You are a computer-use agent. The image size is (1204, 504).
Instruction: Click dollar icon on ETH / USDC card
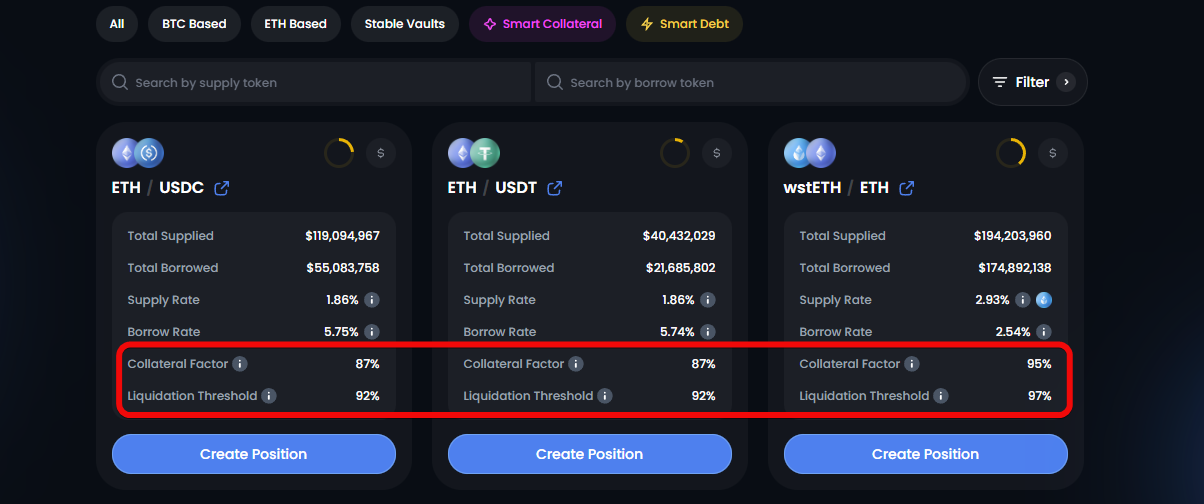pyautogui.click(x=380, y=153)
